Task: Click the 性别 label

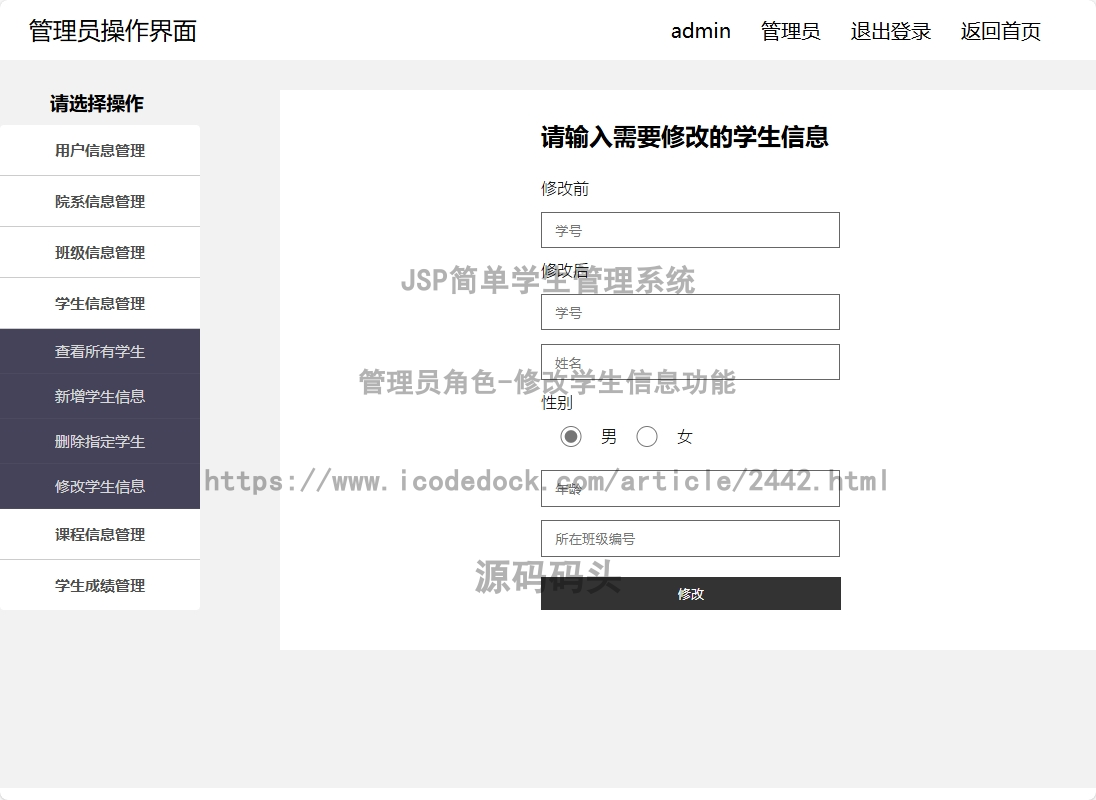Action: point(557,402)
